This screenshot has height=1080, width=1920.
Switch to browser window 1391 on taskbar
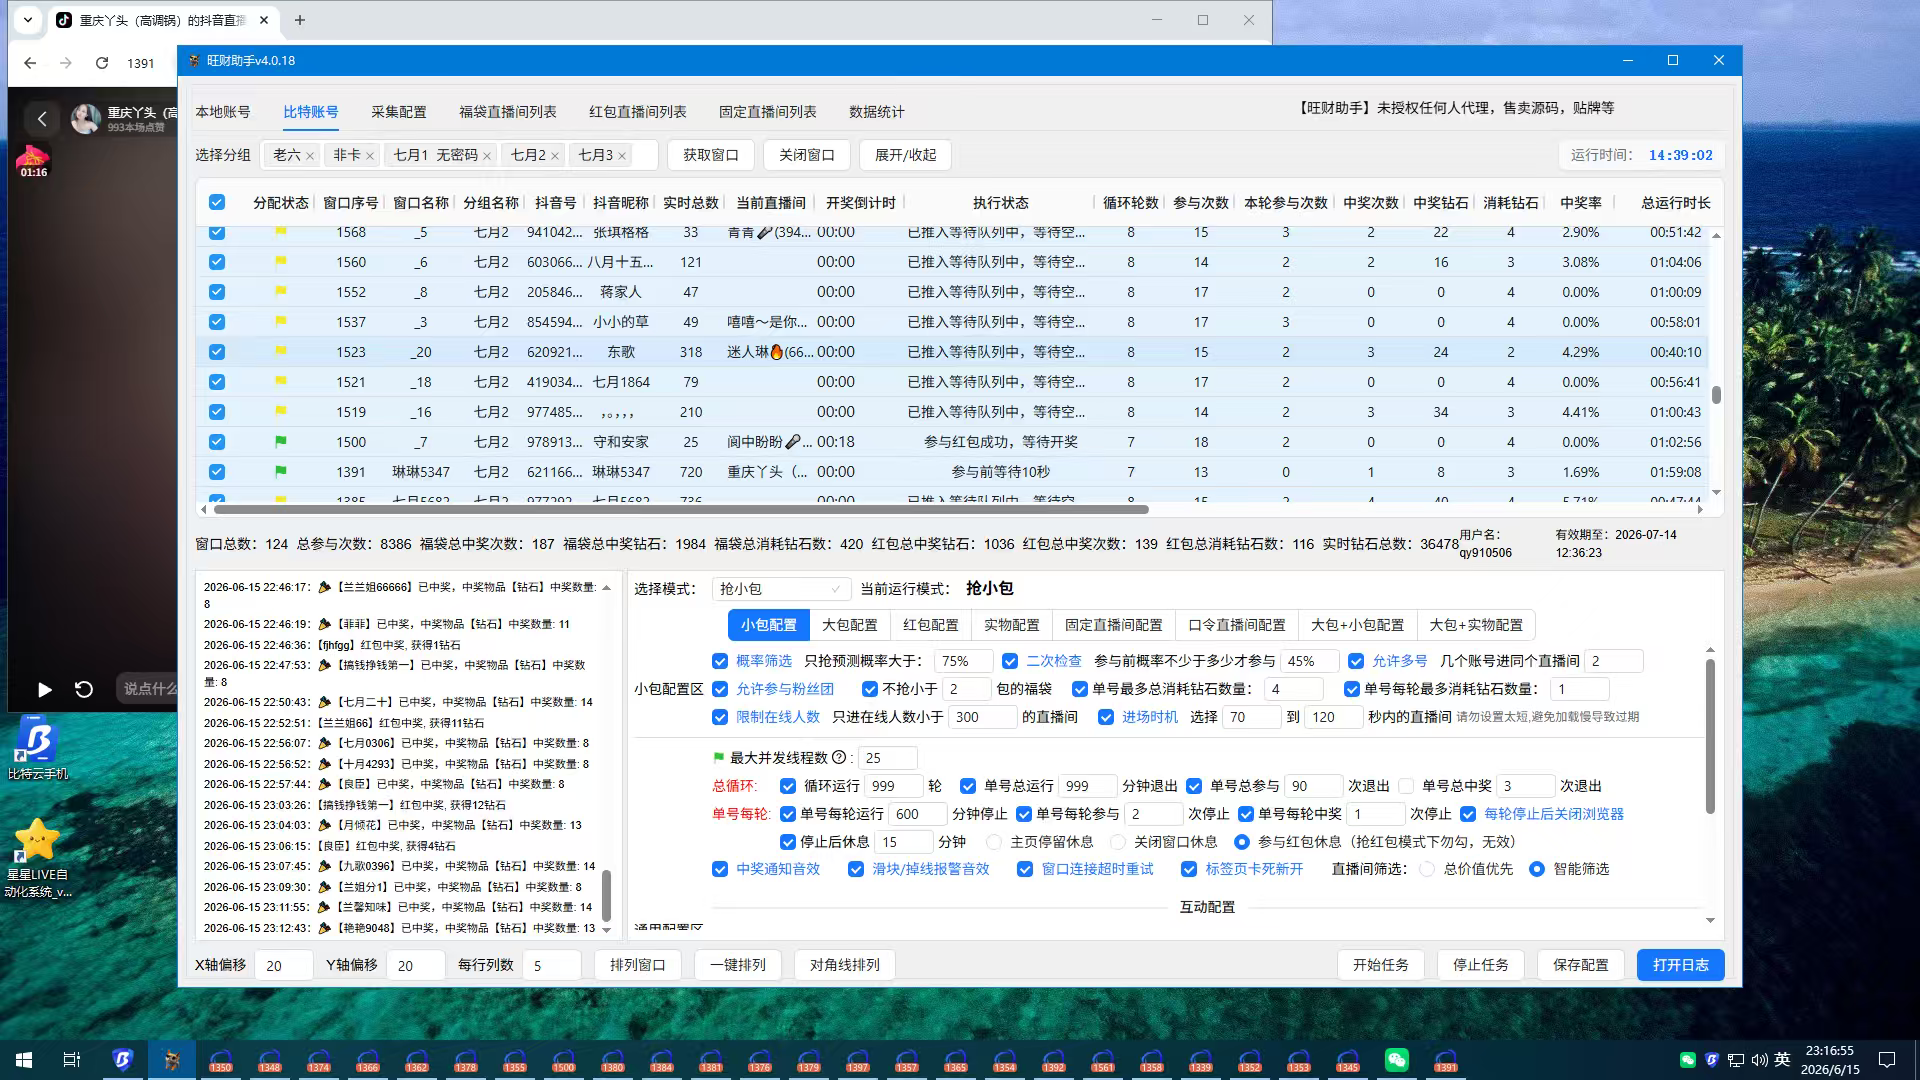click(1446, 1060)
